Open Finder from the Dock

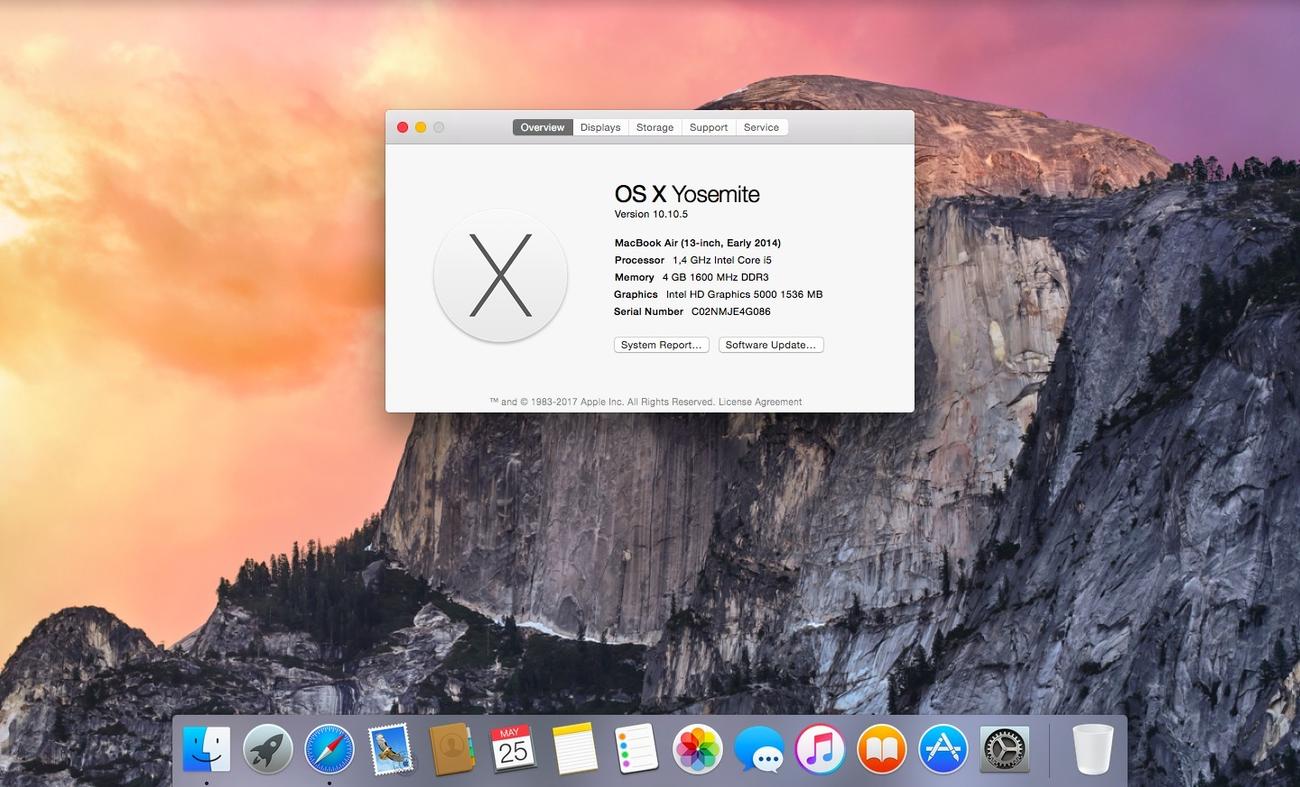206,749
